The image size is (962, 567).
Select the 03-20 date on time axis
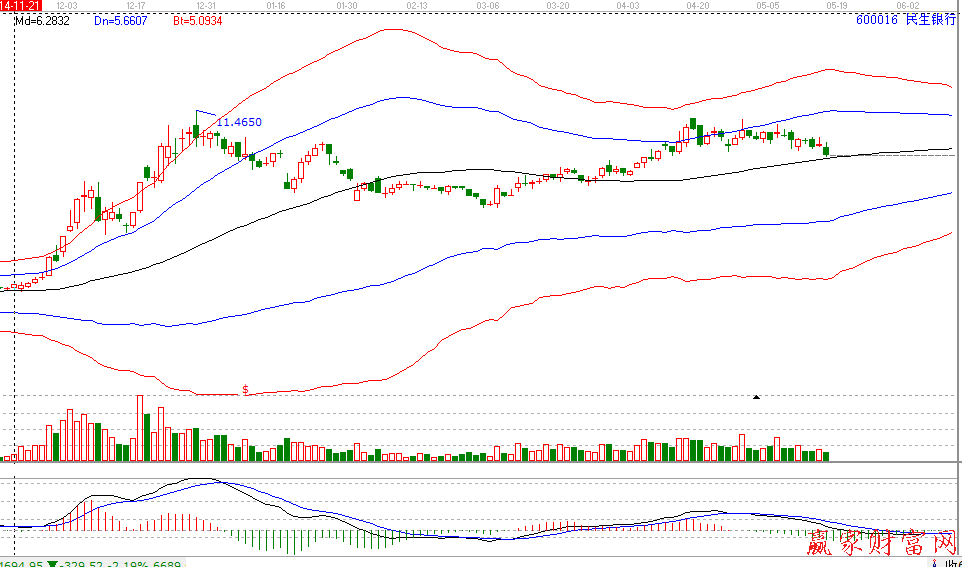click(x=558, y=6)
